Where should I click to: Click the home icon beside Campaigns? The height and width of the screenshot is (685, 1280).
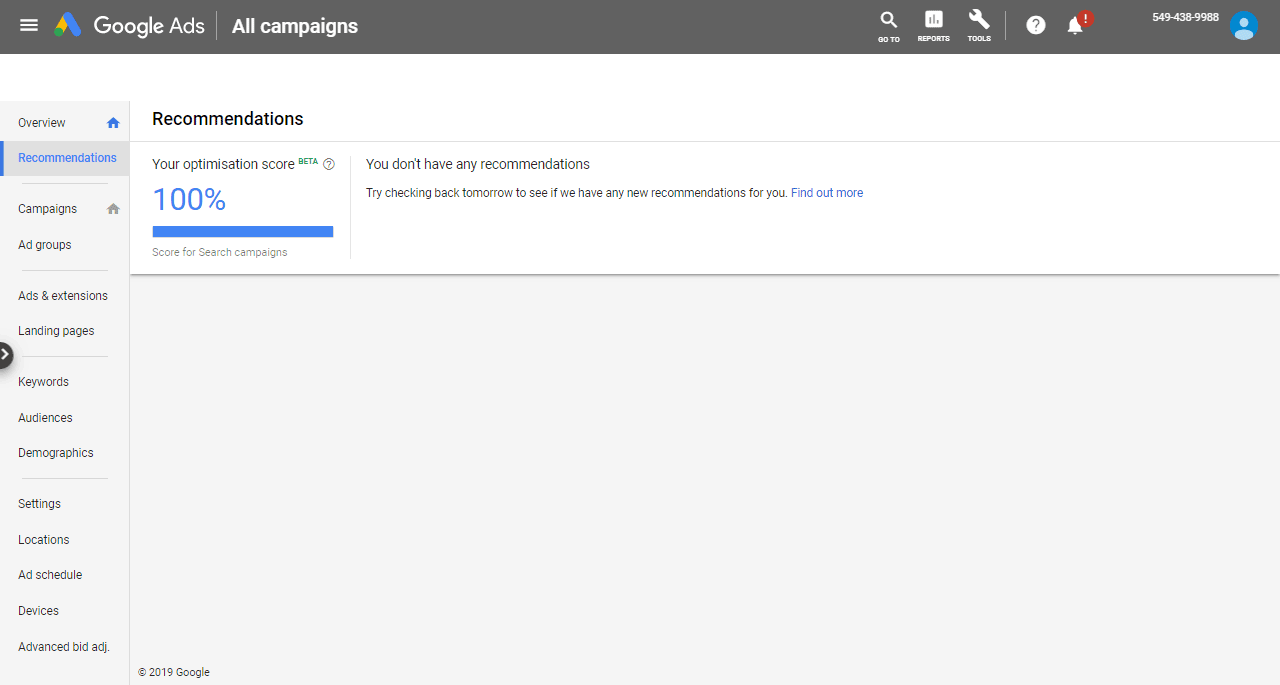tap(113, 209)
